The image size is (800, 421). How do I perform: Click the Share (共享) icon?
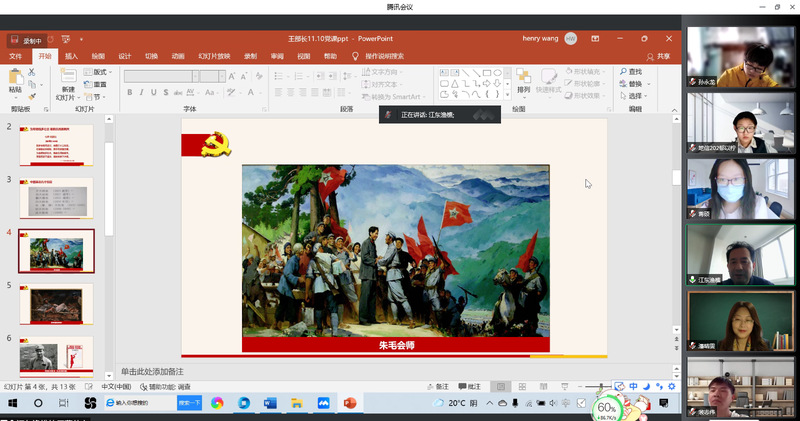(x=658, y=57)
